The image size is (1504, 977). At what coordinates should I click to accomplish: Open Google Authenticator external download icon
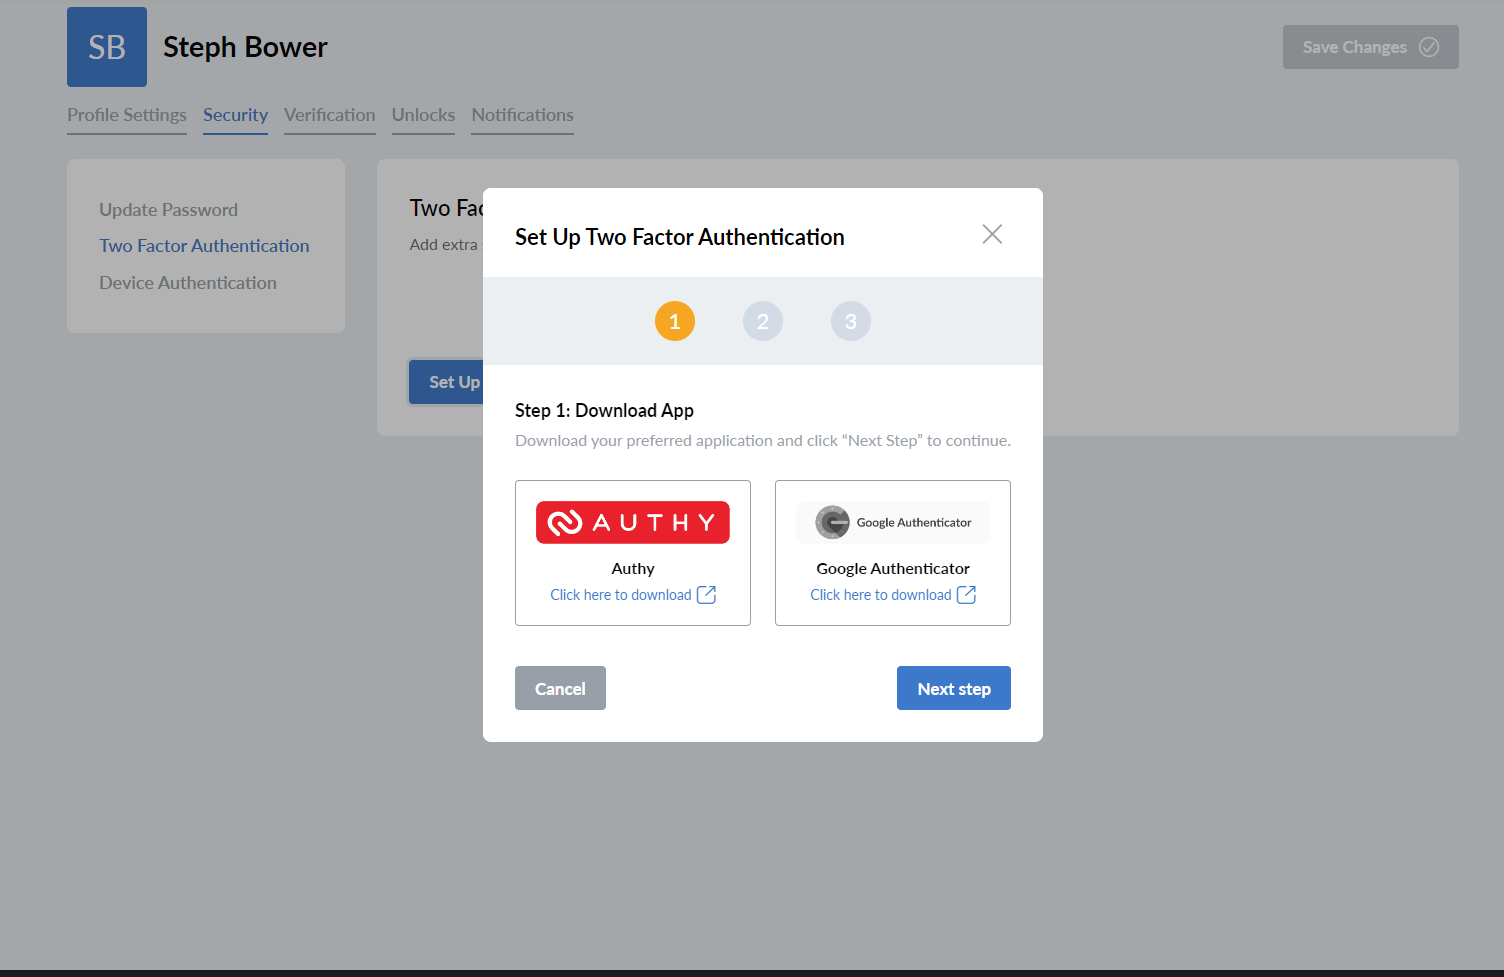coord(966,595)
